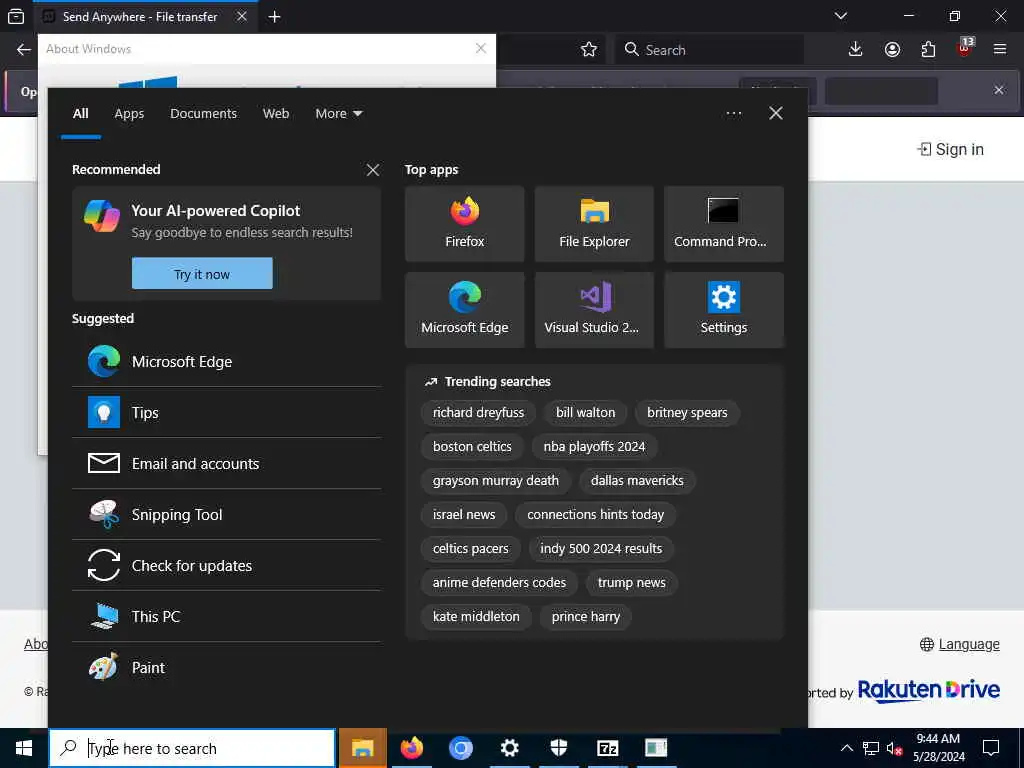This screenshot has height=768, width=1024.
Task: Open Firefox hamburger menu
Action: coord(1000,50)
